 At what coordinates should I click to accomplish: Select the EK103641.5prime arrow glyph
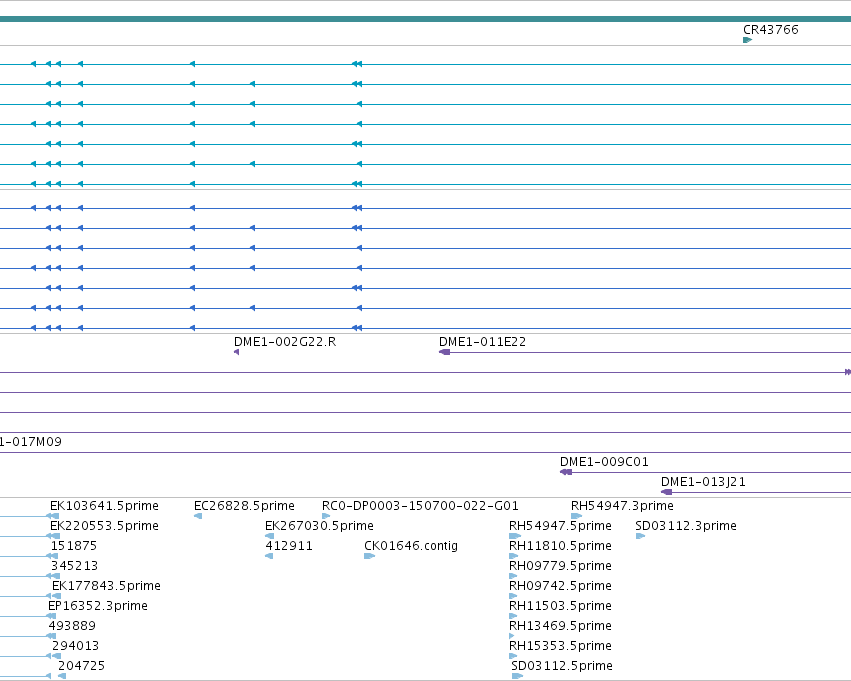54,516
